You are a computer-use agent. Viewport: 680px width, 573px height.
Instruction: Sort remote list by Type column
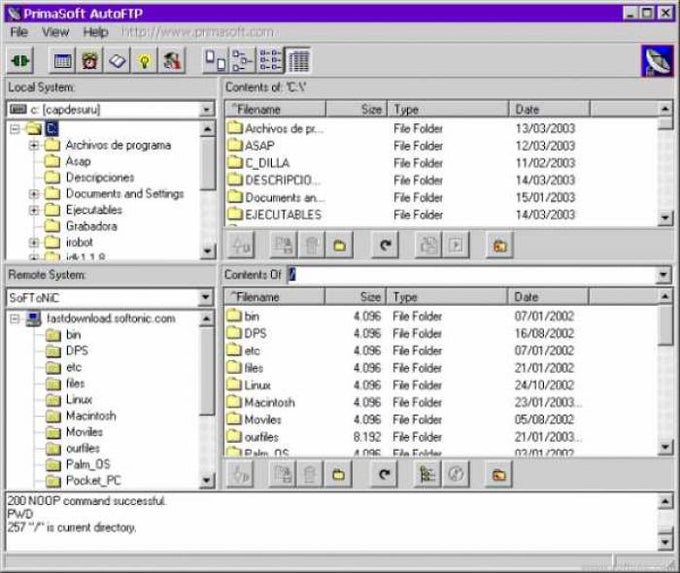click(447, 297)
